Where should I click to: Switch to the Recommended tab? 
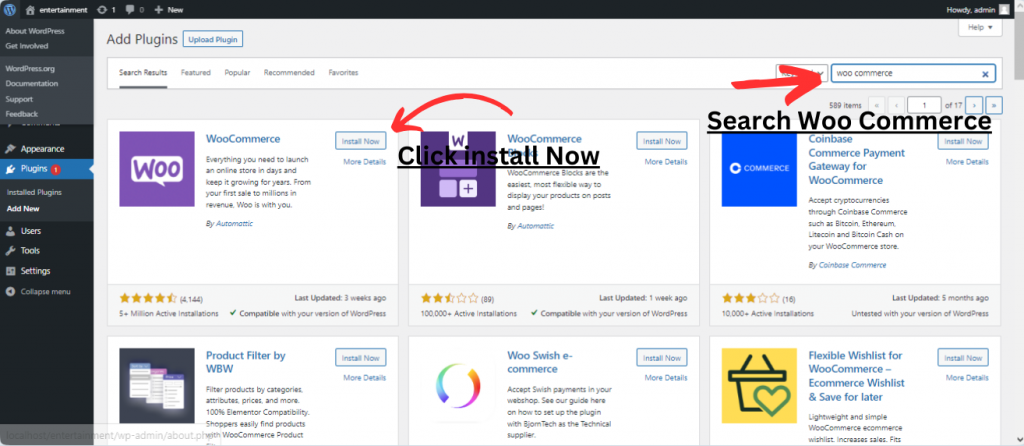pyautogui.click(x=289, y=72)
